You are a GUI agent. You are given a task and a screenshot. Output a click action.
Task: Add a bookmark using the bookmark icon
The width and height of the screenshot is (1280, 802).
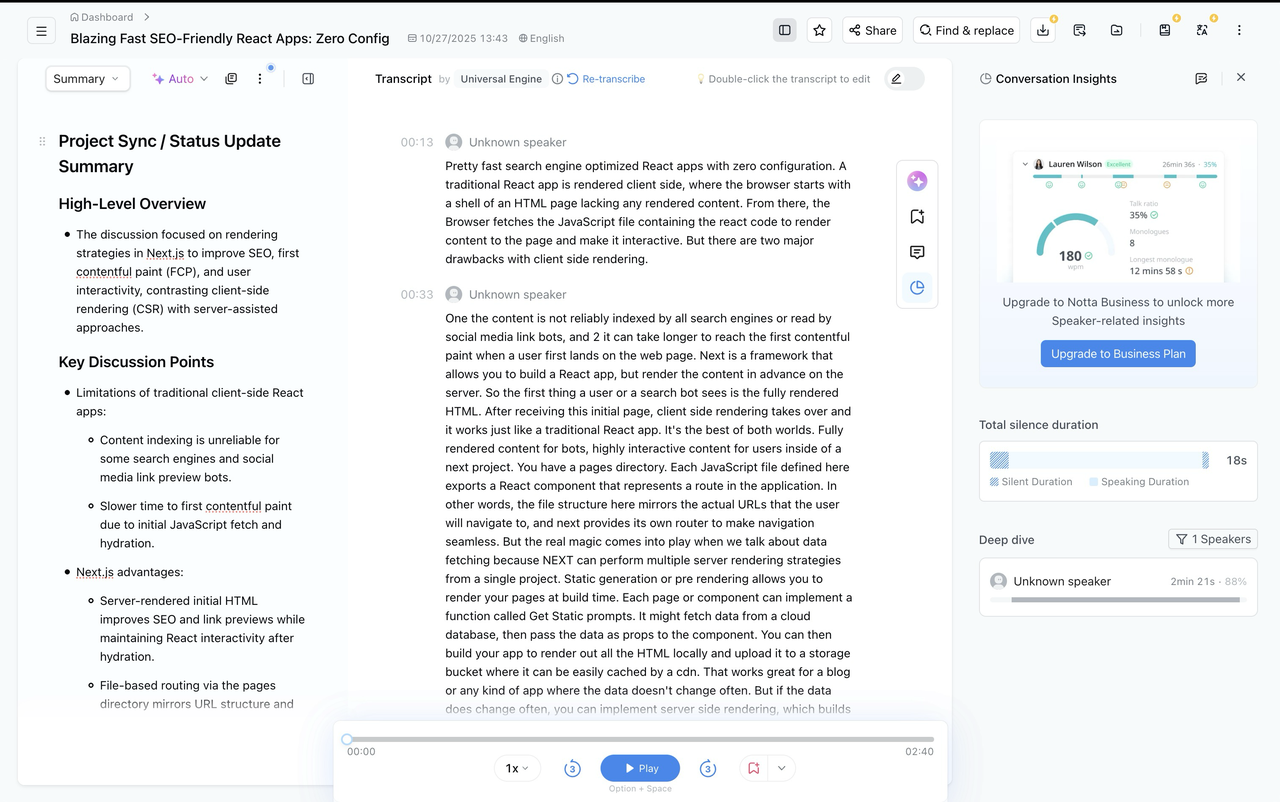click(x=917, y=215)
